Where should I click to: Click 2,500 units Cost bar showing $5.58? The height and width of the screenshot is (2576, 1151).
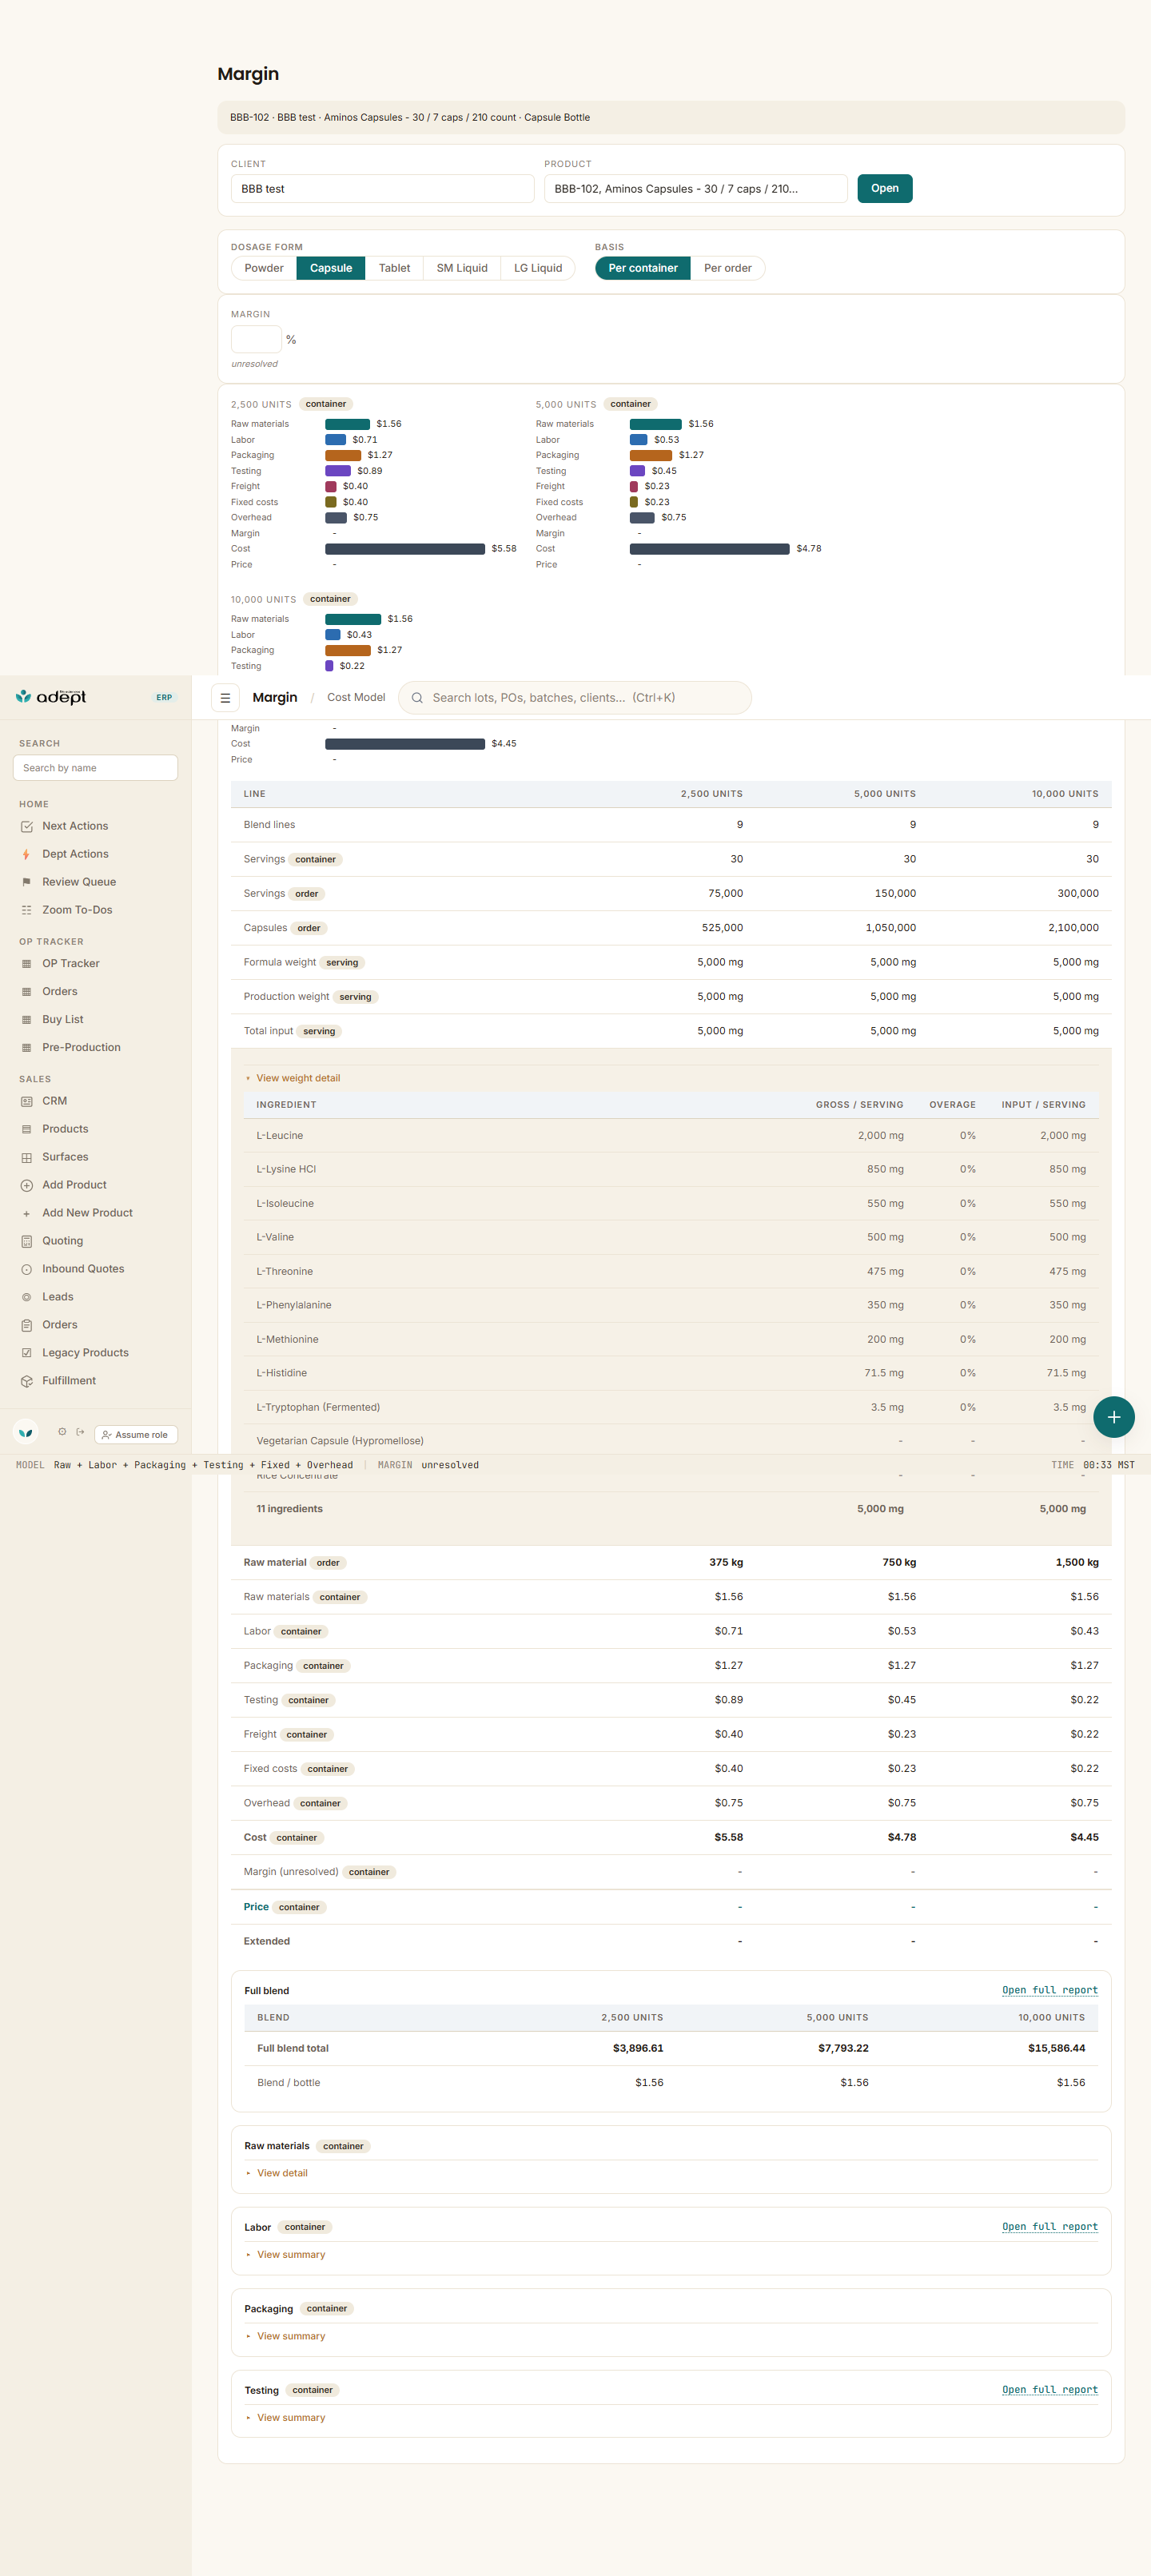point(405,549)
